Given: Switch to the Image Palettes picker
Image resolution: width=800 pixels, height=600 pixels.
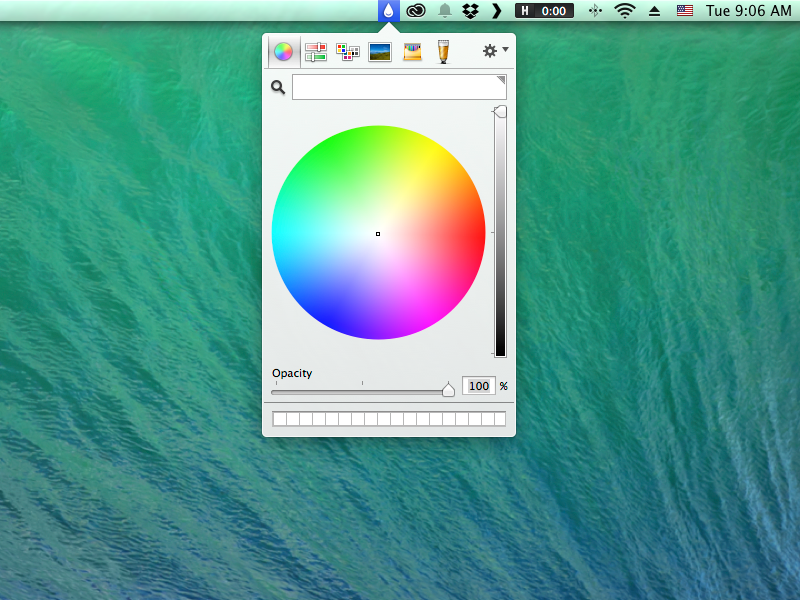Looking at the screenshot, I should pyautogui.click(x=380, y=50).
